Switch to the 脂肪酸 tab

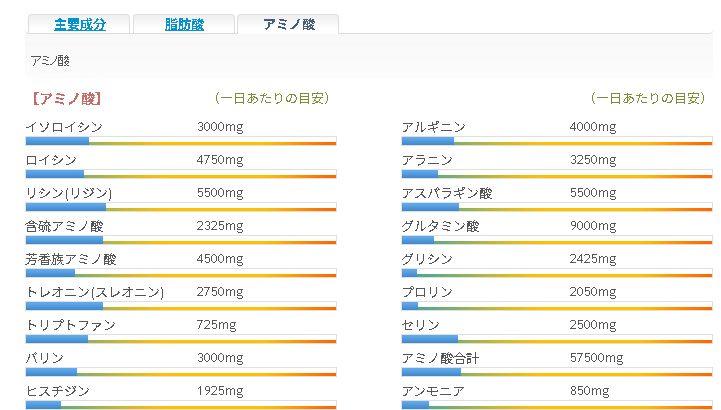tap(184, 24)
